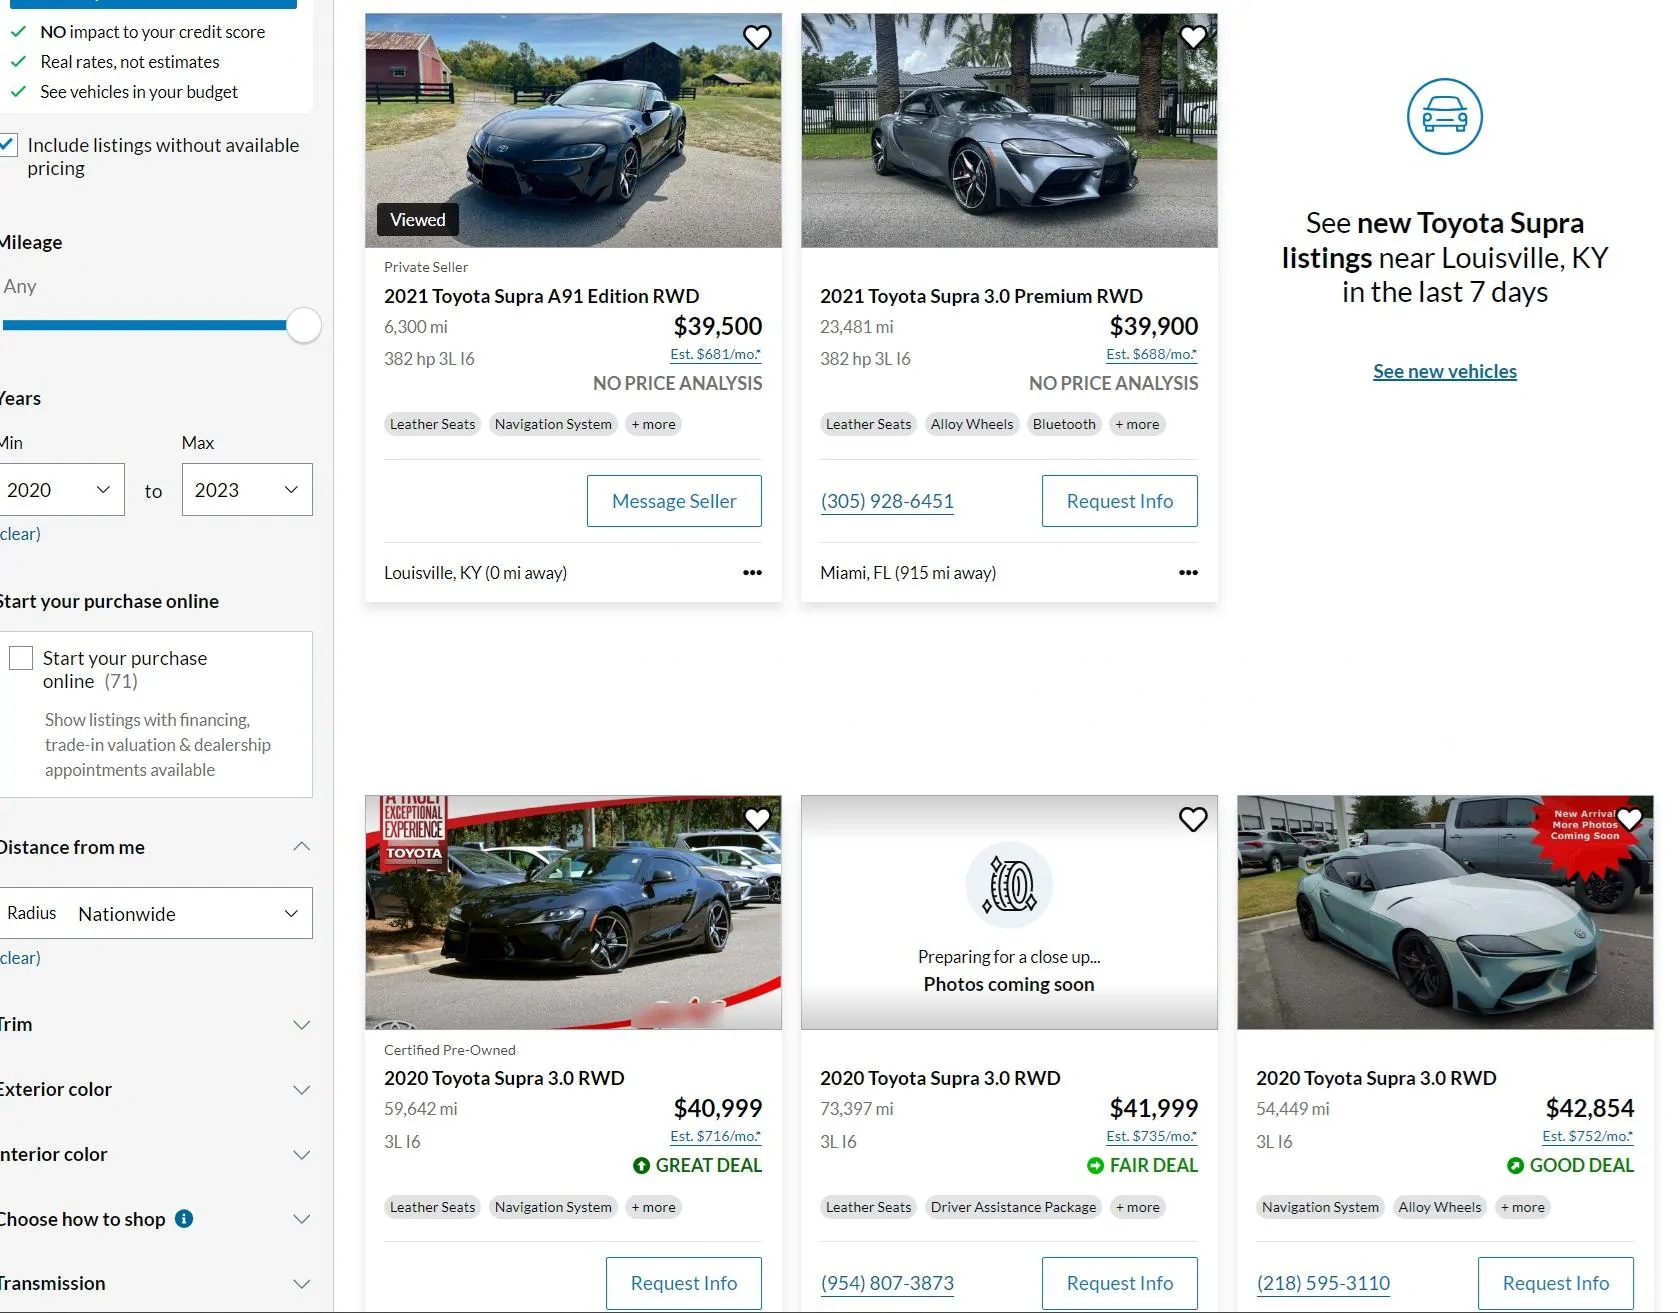Open the Radius Nationwide dropdown

tap(154, 913)
